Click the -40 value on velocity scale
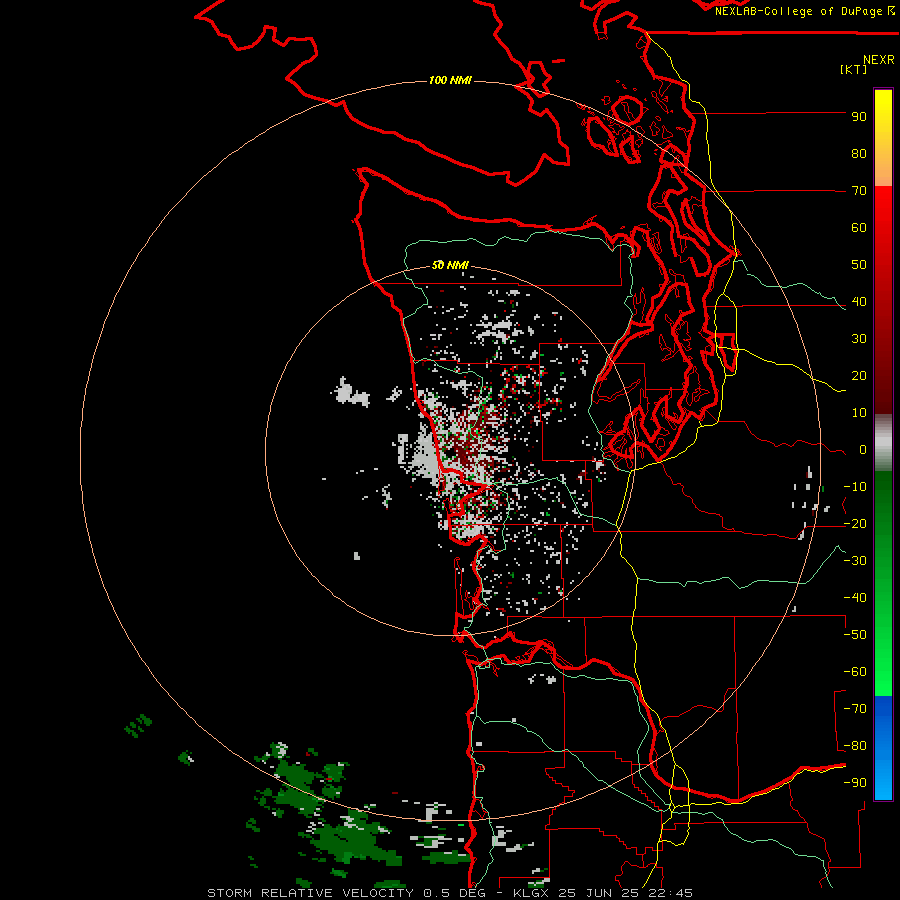The width and height of the screenshot is (900, 900). [x=855, y=598]
